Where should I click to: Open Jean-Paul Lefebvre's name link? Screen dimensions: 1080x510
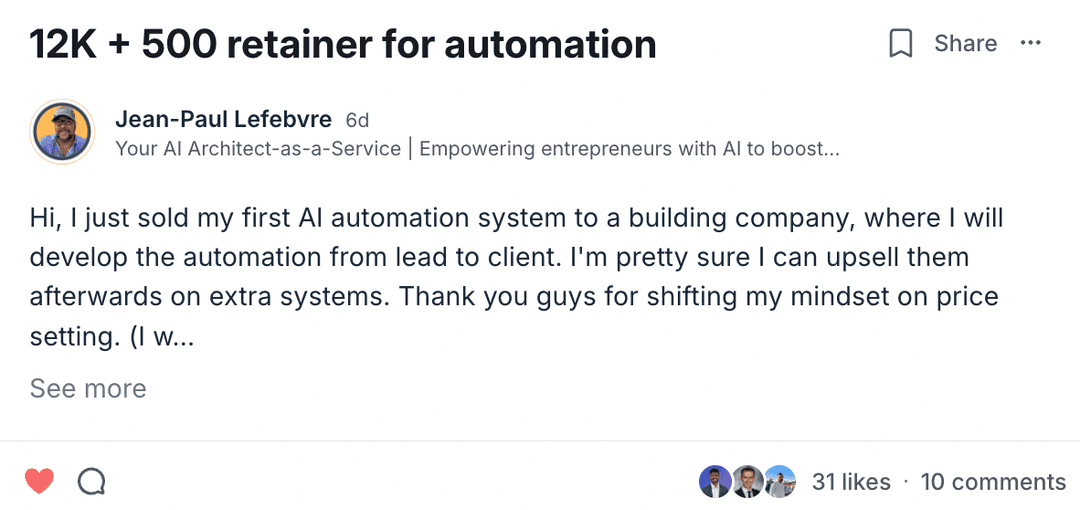(x=223, y=120)
